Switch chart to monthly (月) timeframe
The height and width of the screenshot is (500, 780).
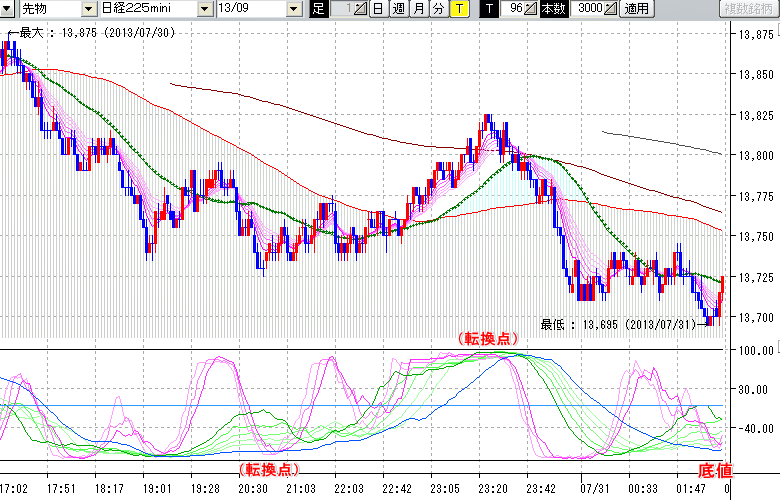click(418, 9)
